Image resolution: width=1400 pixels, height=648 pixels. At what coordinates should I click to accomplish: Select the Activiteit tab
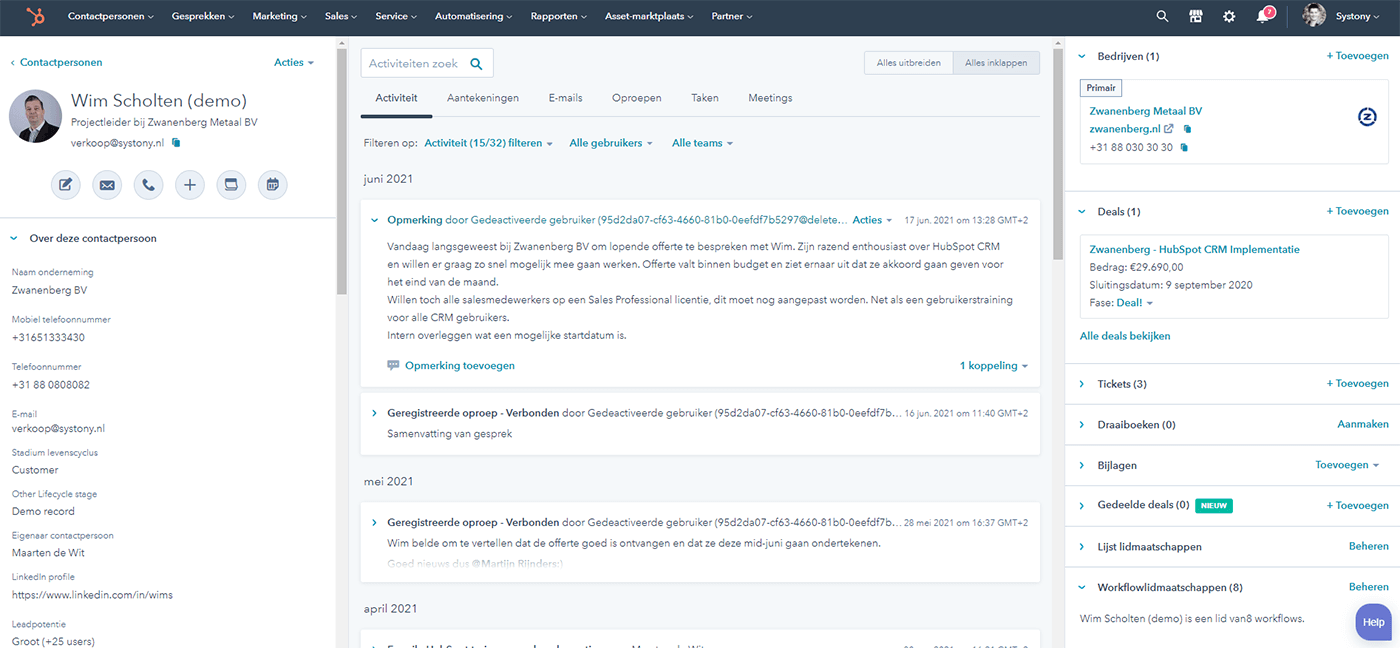[x=396, y=98]
